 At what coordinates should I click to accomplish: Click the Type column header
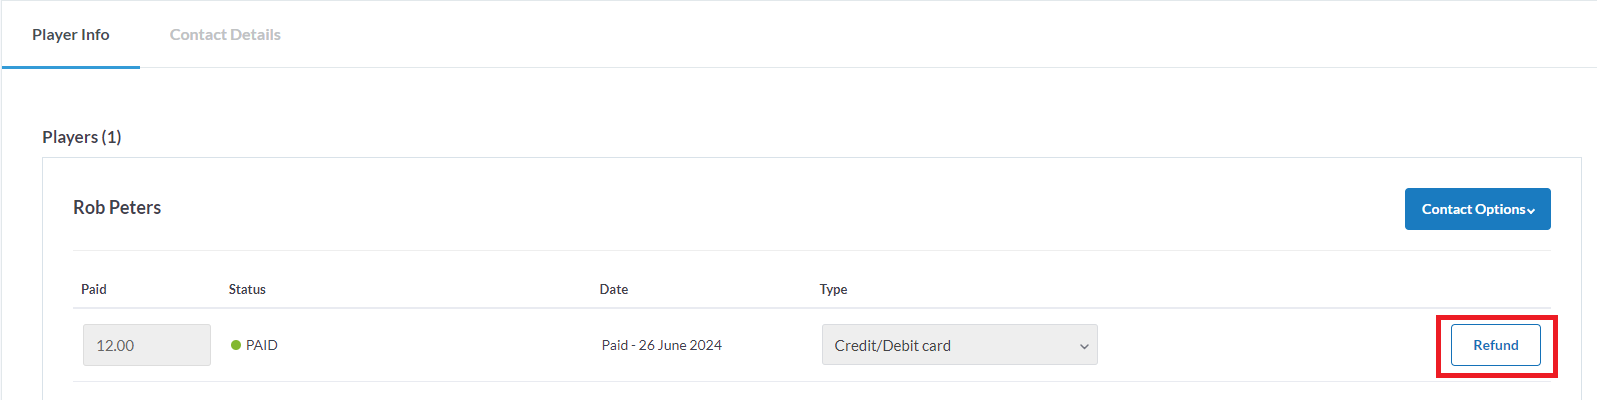(x=833, y=289)
